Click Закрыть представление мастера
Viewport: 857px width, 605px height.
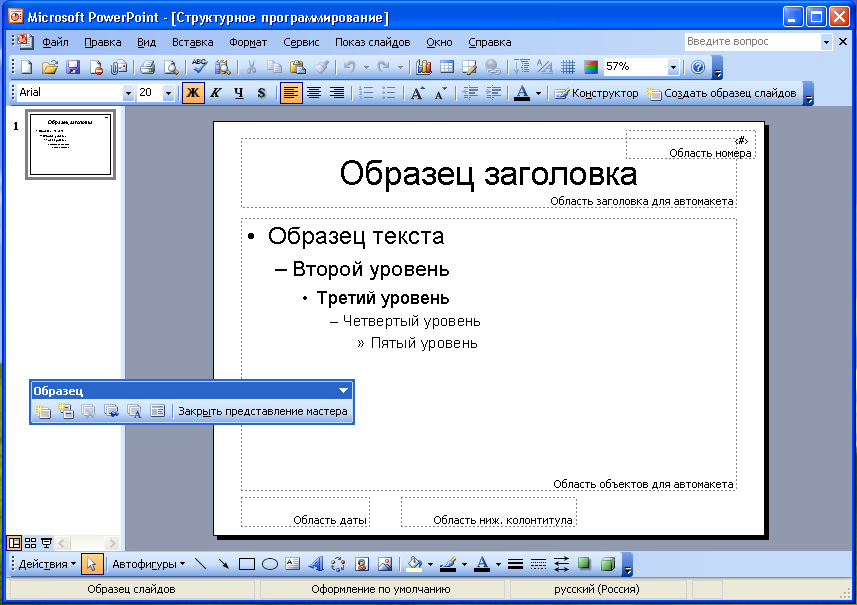pyautogui.click(x=263, y=411)
